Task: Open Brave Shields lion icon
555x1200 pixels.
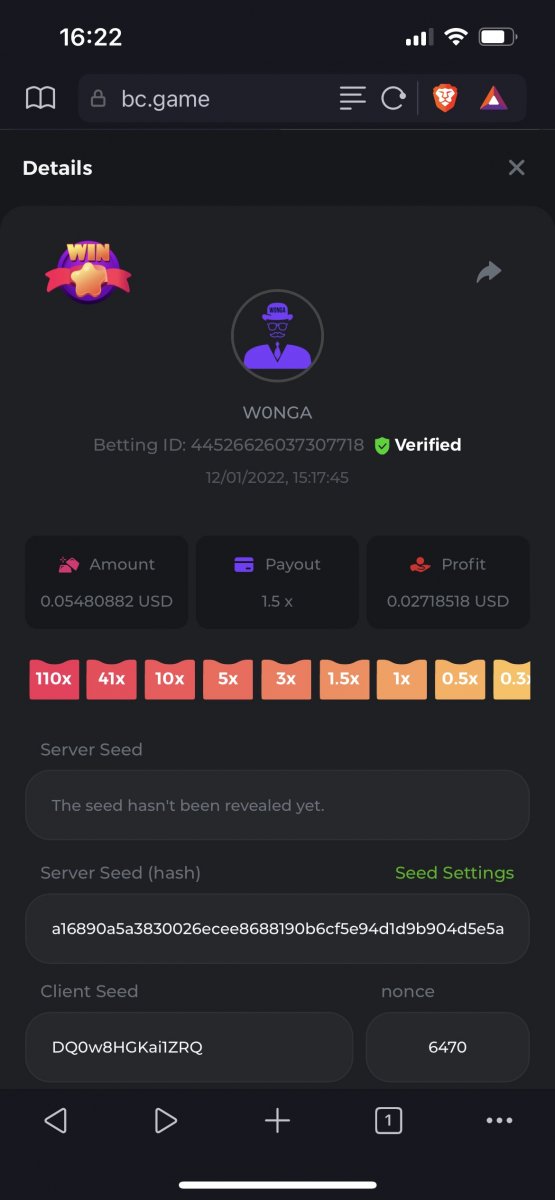Action: (x=445, y=98)
